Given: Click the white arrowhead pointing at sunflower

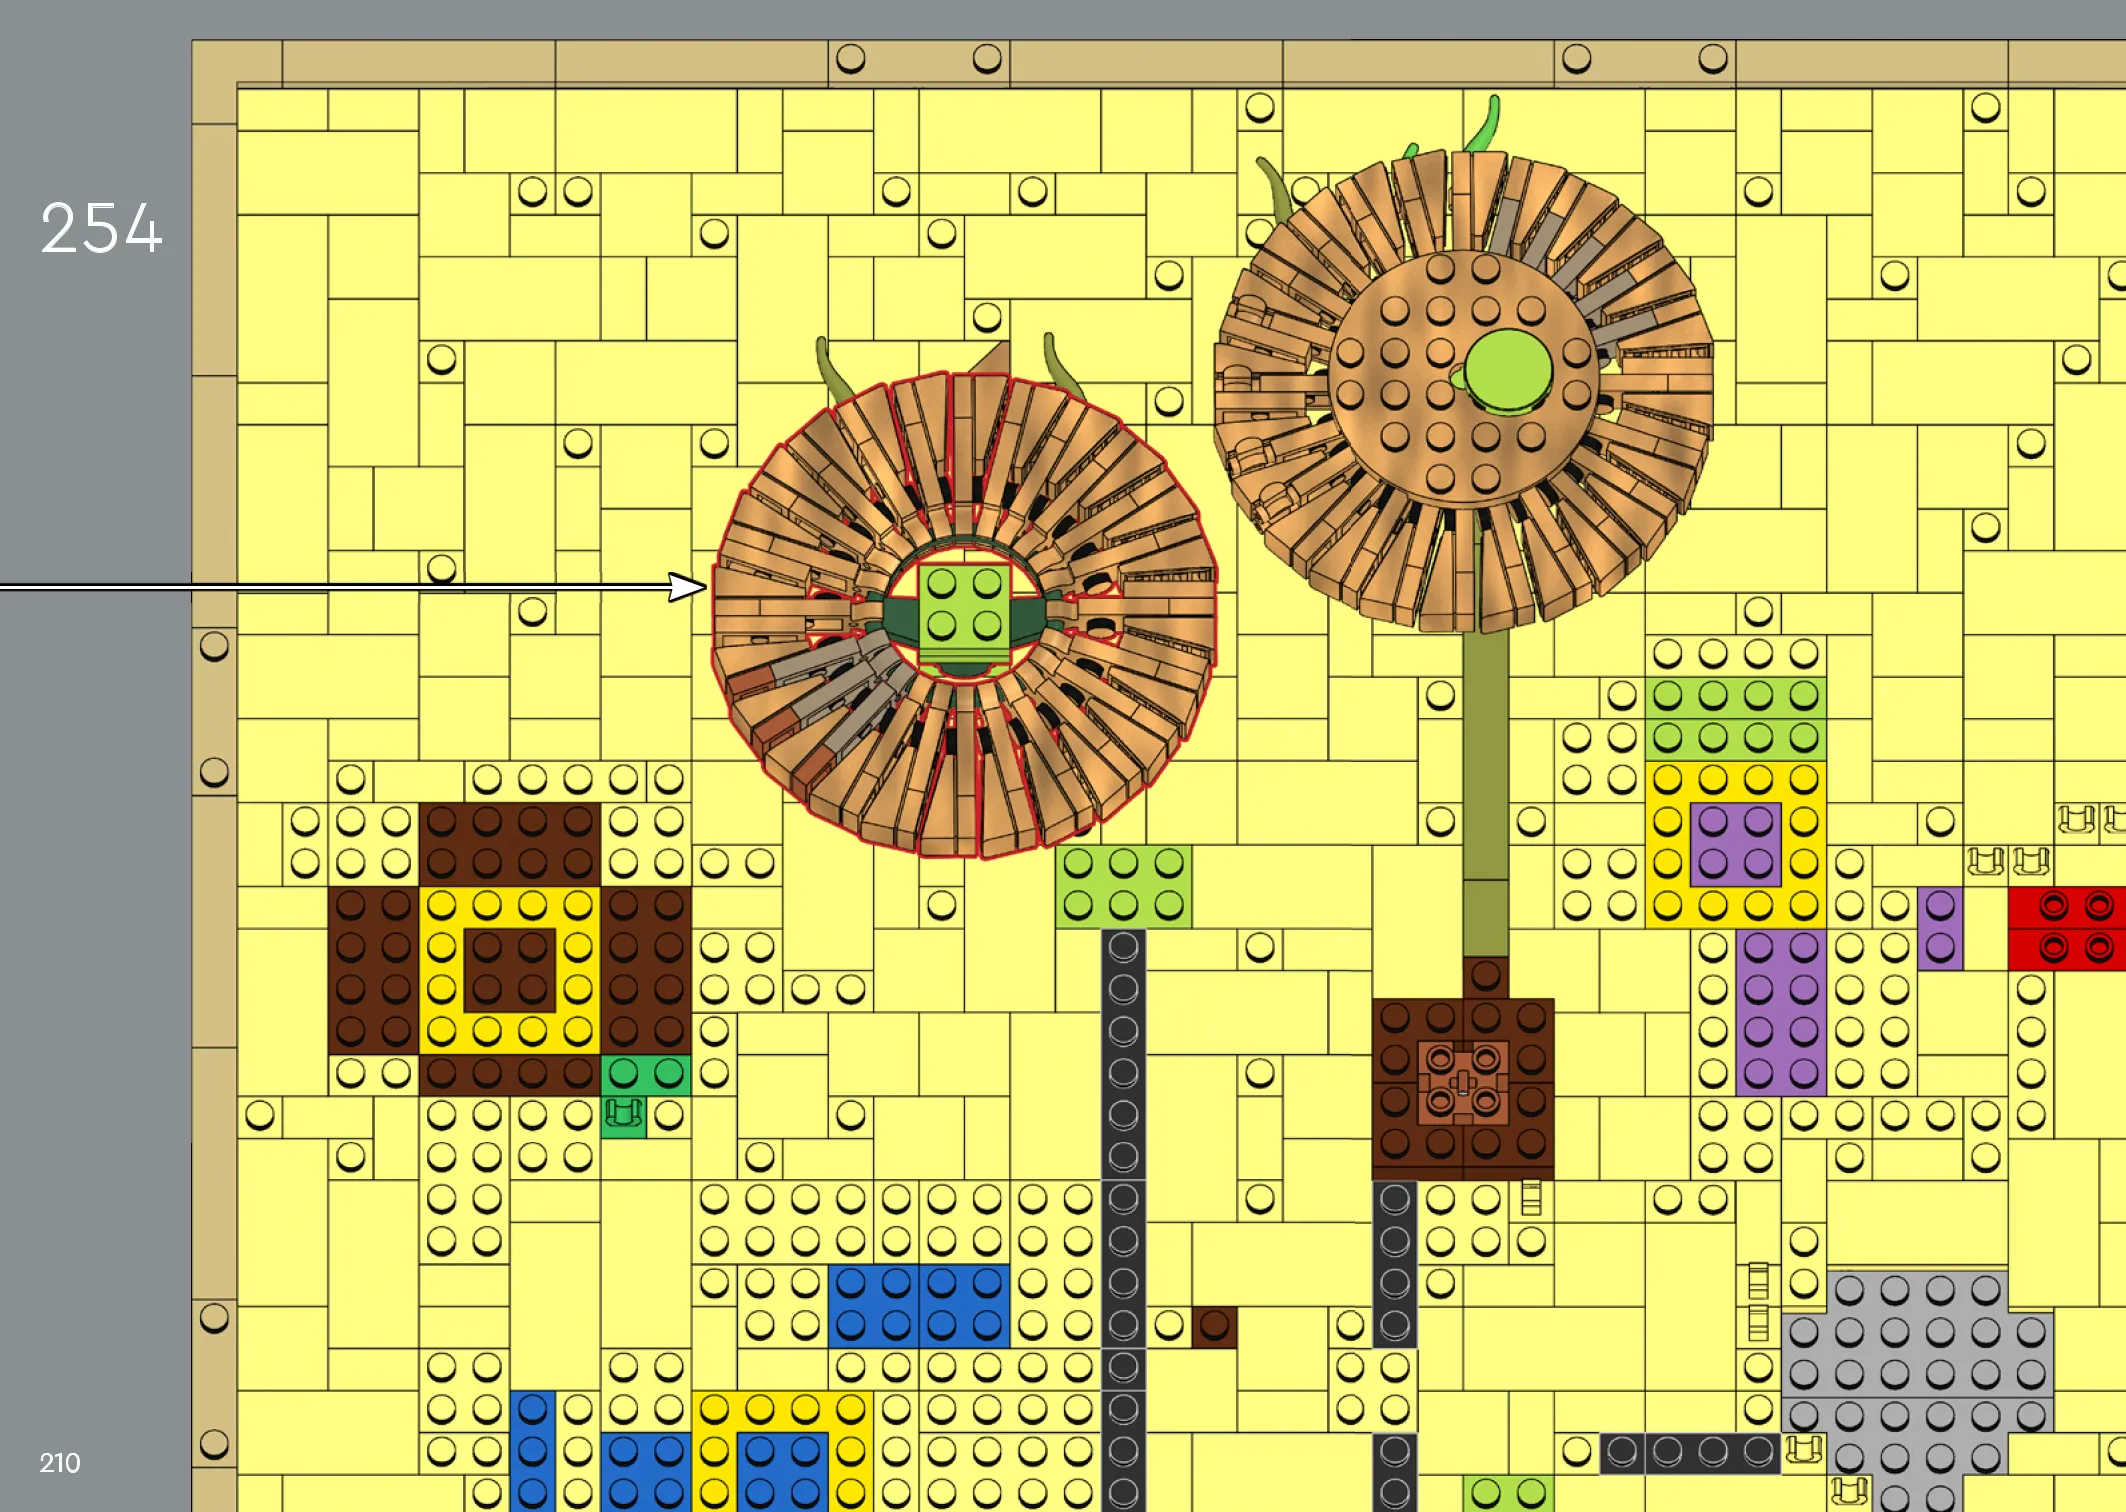Looking at the screenshot, I should pyautogui.click(x=686, y=587).
